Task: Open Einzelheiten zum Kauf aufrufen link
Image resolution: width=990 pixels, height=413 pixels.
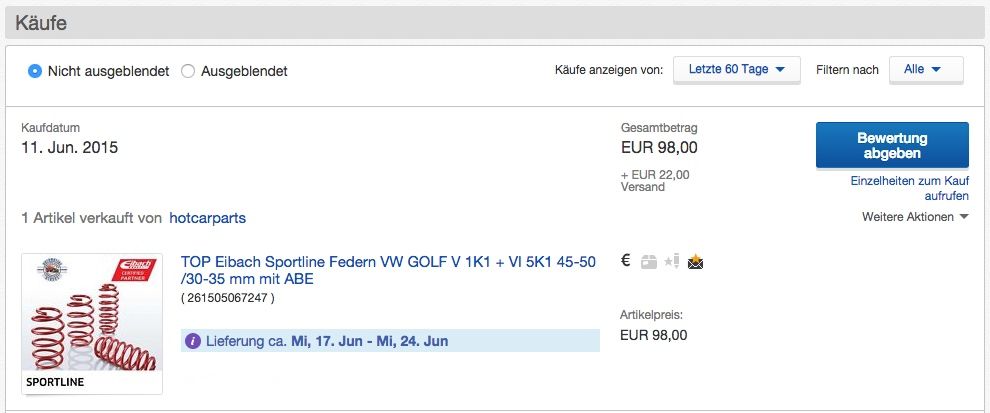Action: click(910, 188)
